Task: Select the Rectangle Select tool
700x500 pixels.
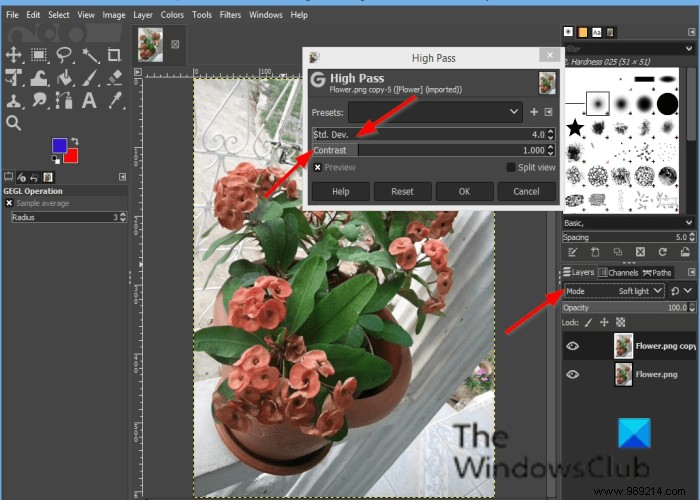Action: point(39,55)
